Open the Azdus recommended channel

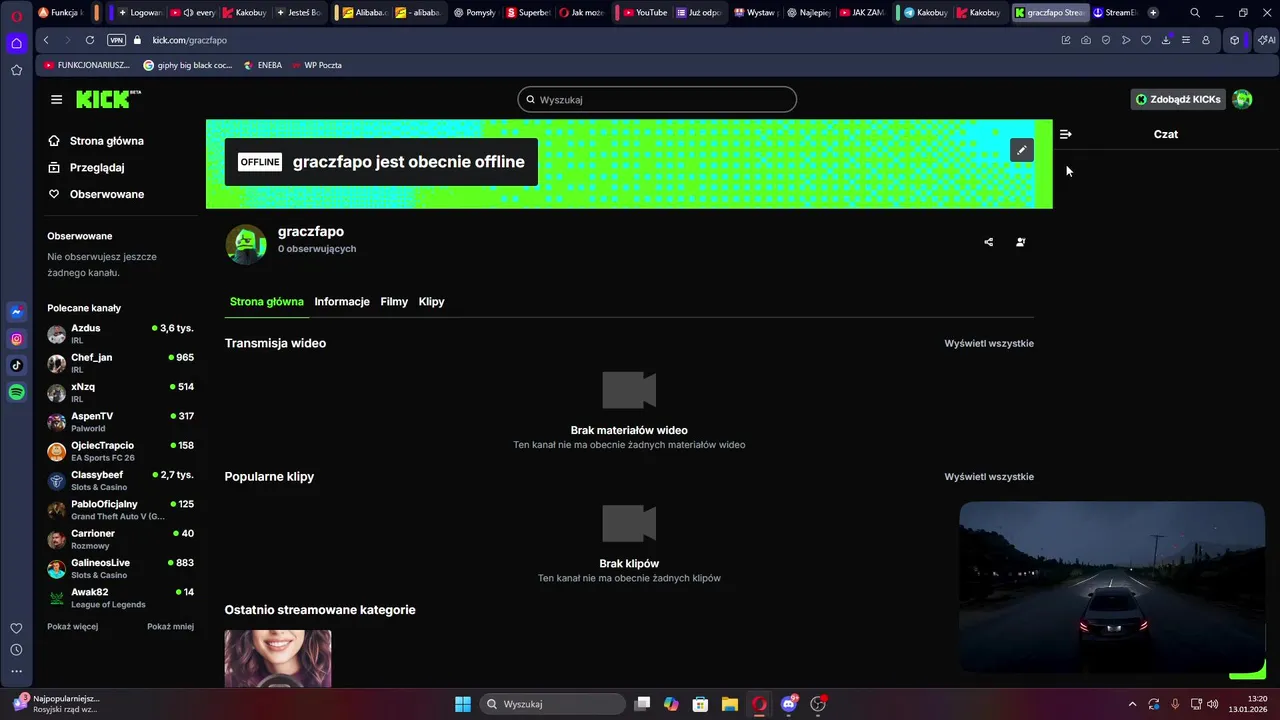click(x=120, y=334)
